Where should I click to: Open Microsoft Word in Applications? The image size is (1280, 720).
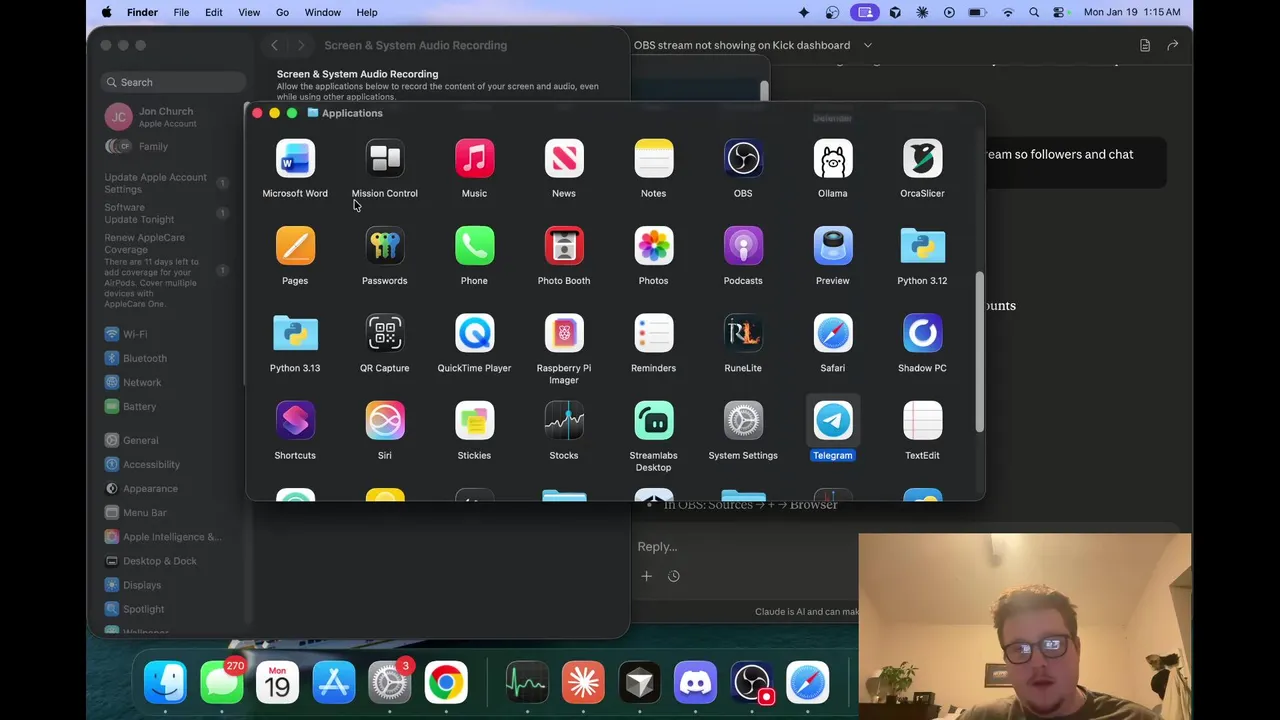pyautogui.click(x=295, y=159)
